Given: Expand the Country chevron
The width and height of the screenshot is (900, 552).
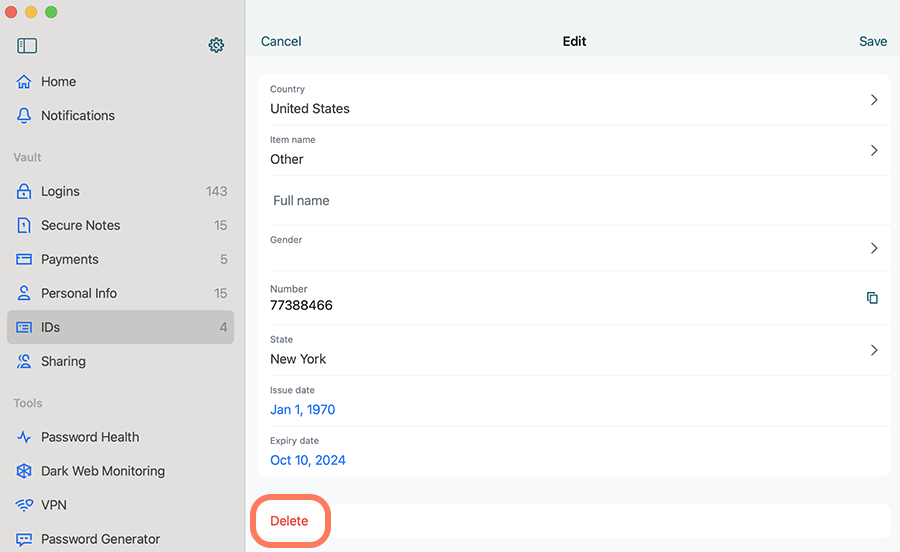Looking at the screenshot, I should pyautogui.click(x=874, y=100).
